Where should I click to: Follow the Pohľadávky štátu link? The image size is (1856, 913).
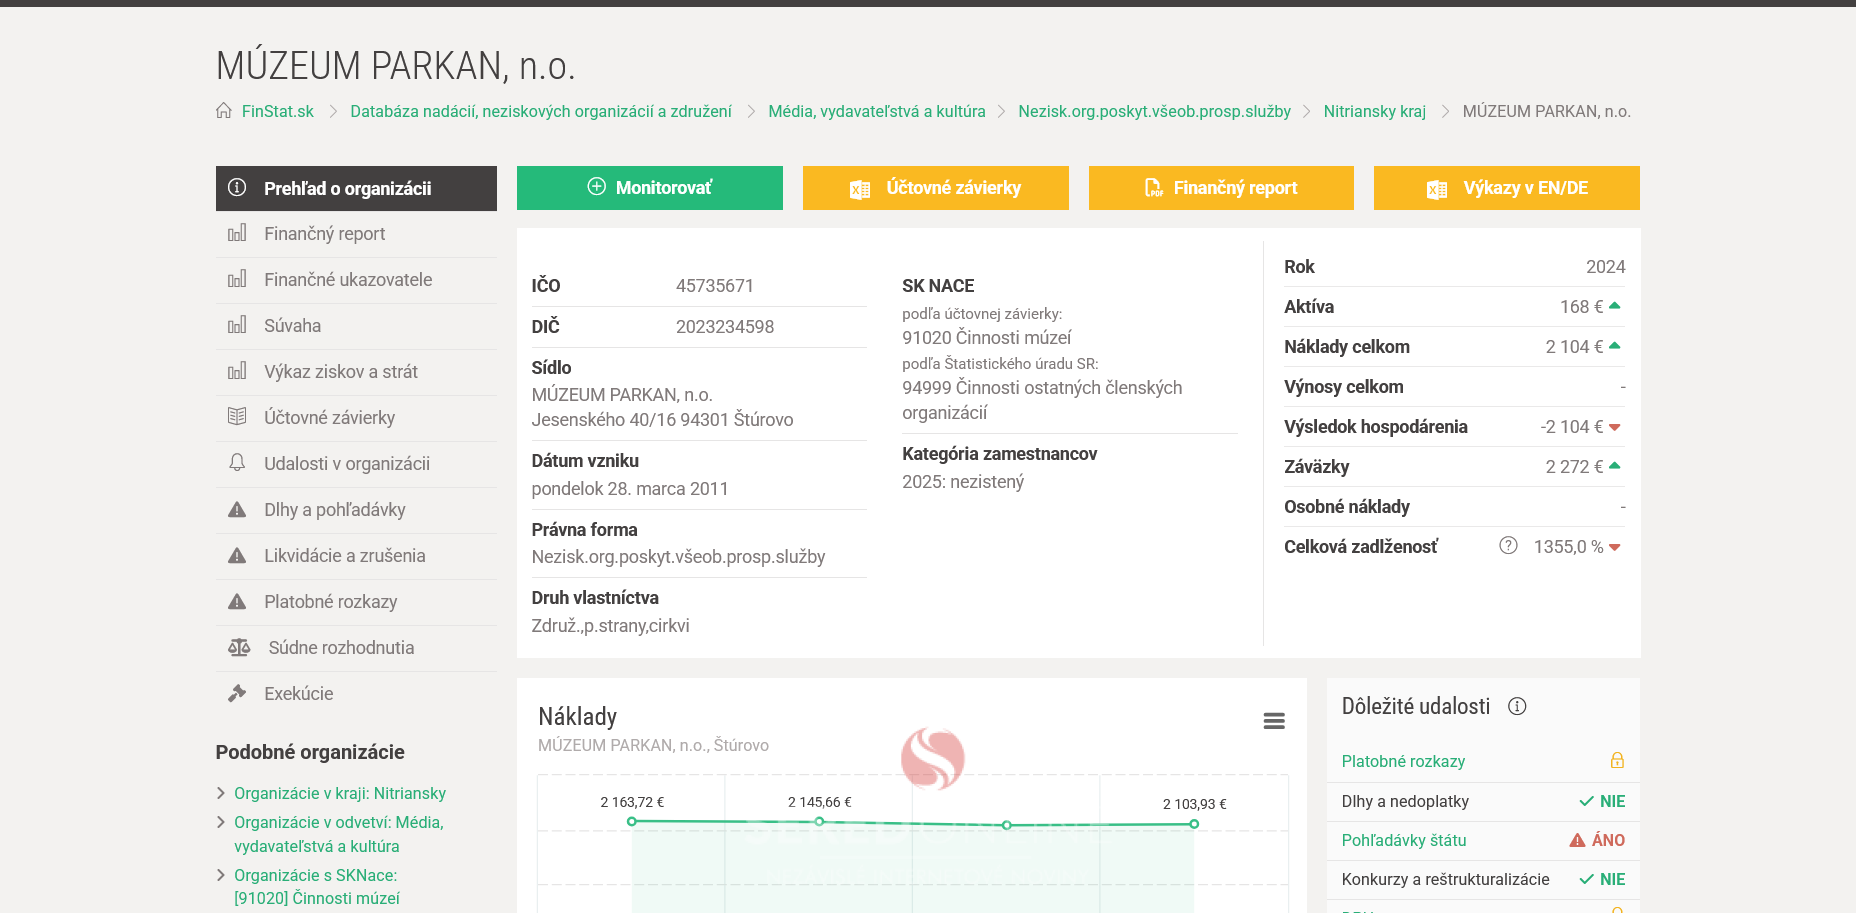click(x=1403, y=841)
